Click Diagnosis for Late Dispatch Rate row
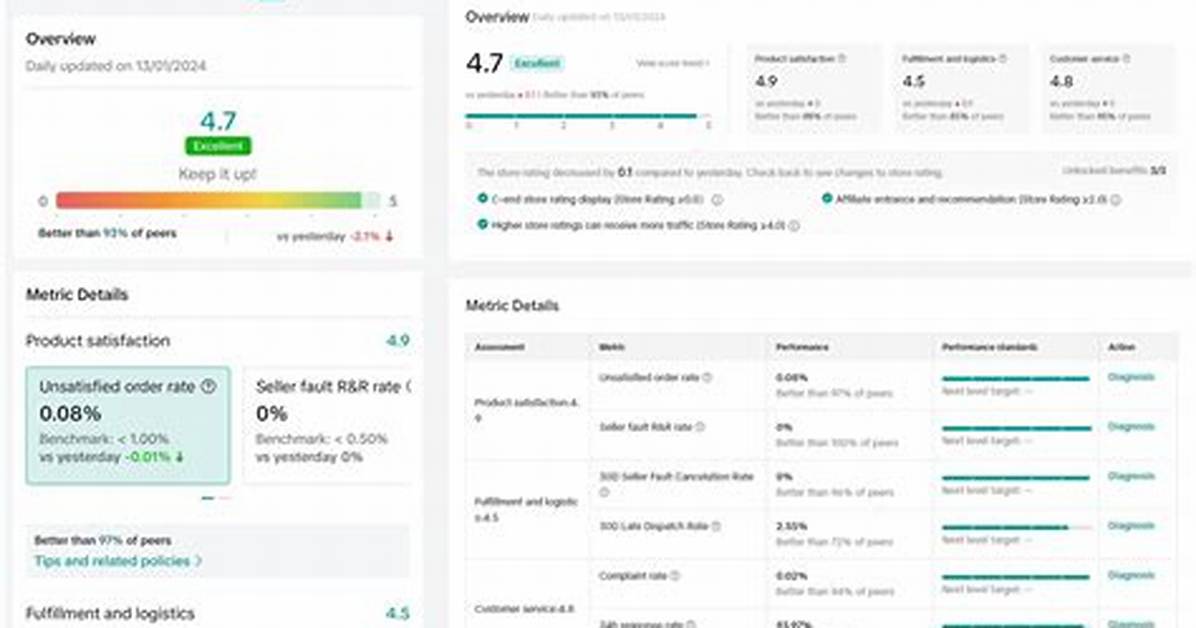The image size is (1196, 628). click(1130, 526)
